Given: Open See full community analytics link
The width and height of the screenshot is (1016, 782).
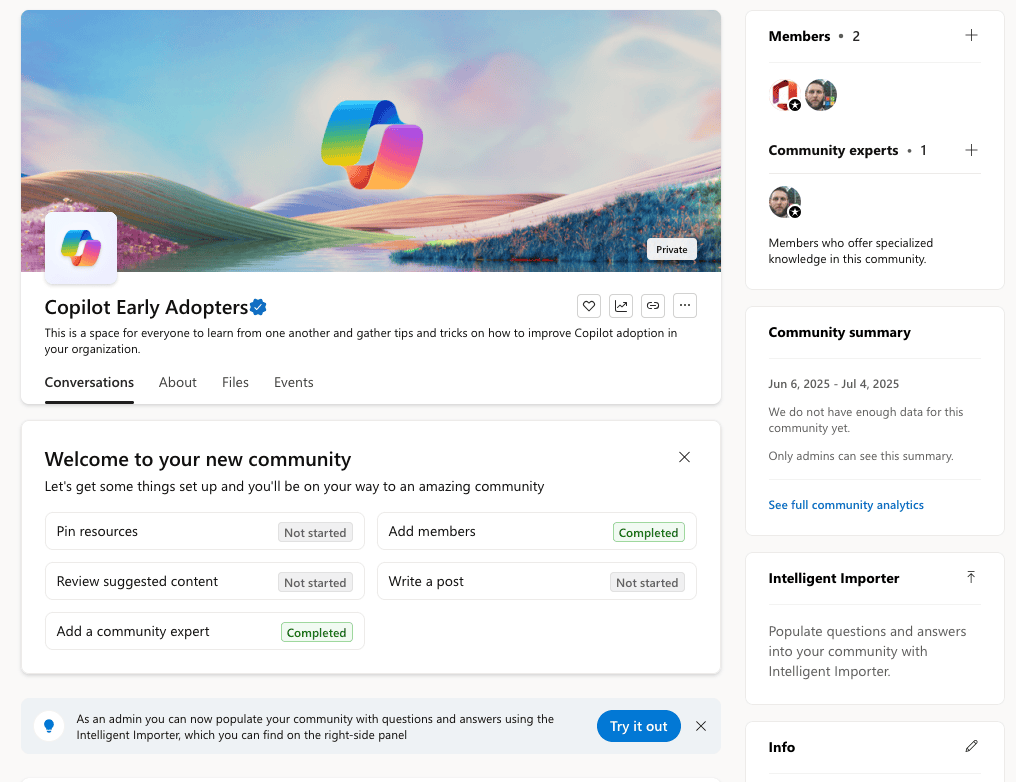Looking at the screenshot, I should (846, 505).
